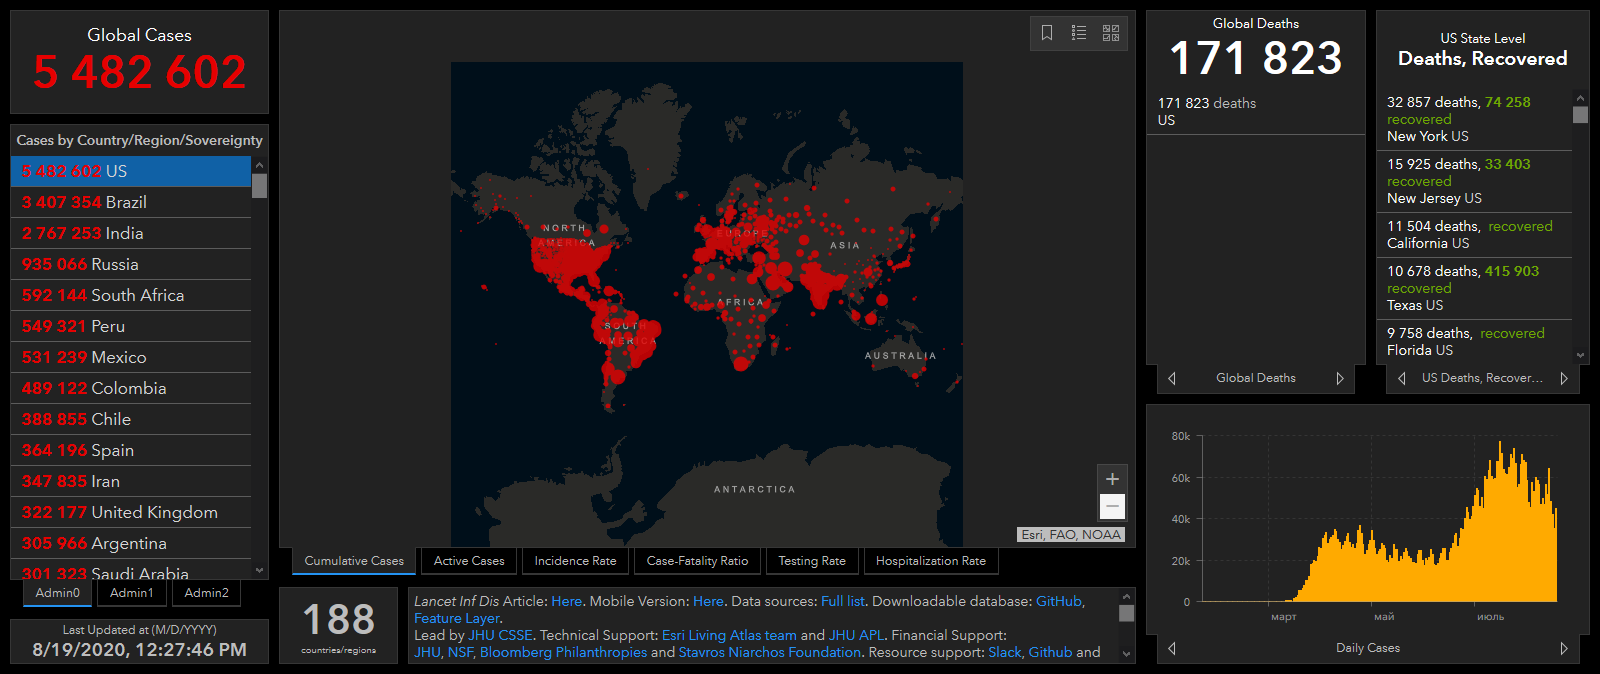Select United Kingdom in the country list
Screen dimensions: 1600x674
click(x=131, y=512)
